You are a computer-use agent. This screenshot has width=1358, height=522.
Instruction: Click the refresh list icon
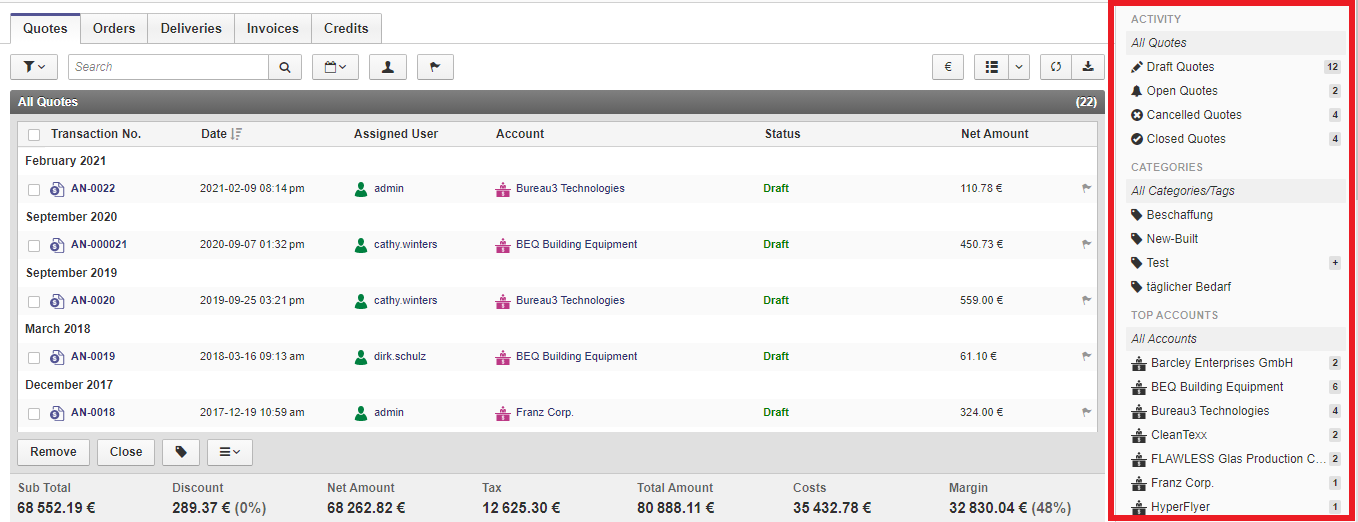point(1055,67)
